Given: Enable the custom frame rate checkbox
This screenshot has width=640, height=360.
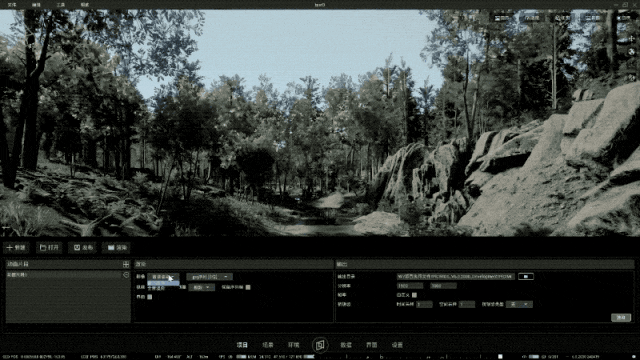Looking at the screenshot, I should 414,295.
